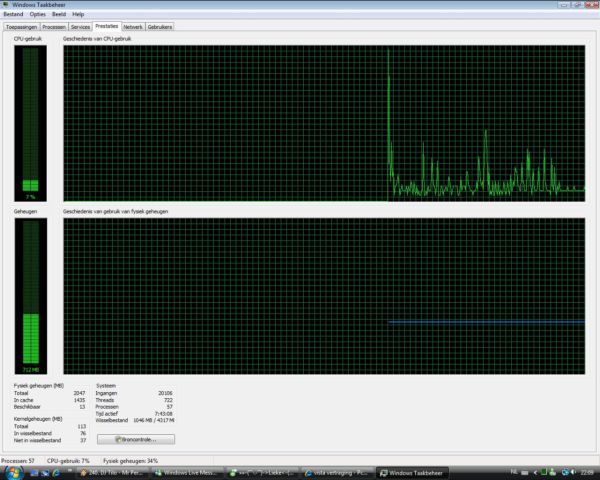The height and width of the screenshot is (480, 600).
Task: Open the Lieke chat taskbar button
Action: click(262, 473)
